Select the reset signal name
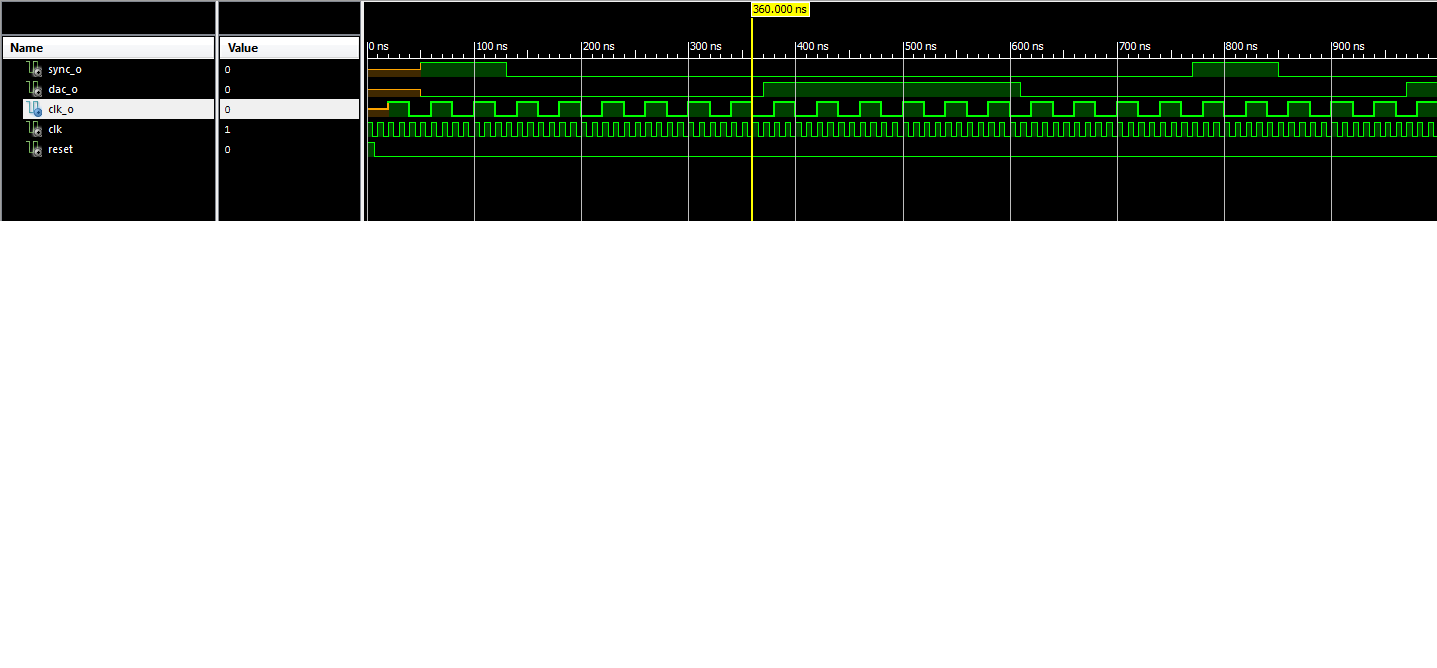1437x668 pixels. (x=60, y=149)
